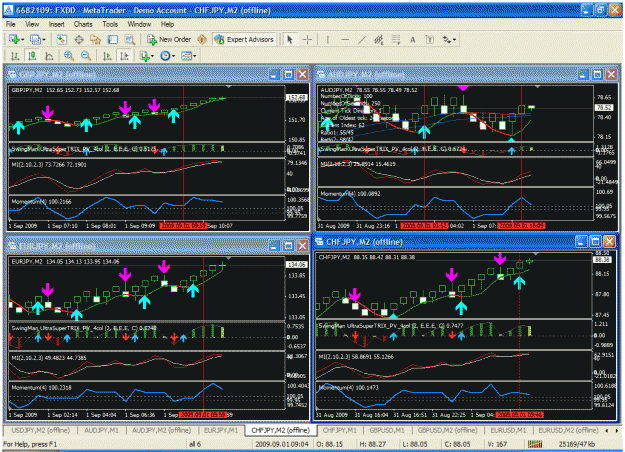Select the Cursor arrow tool
Image resolution: width=625 pixels, height=452 pixels.
coord(290,39)
